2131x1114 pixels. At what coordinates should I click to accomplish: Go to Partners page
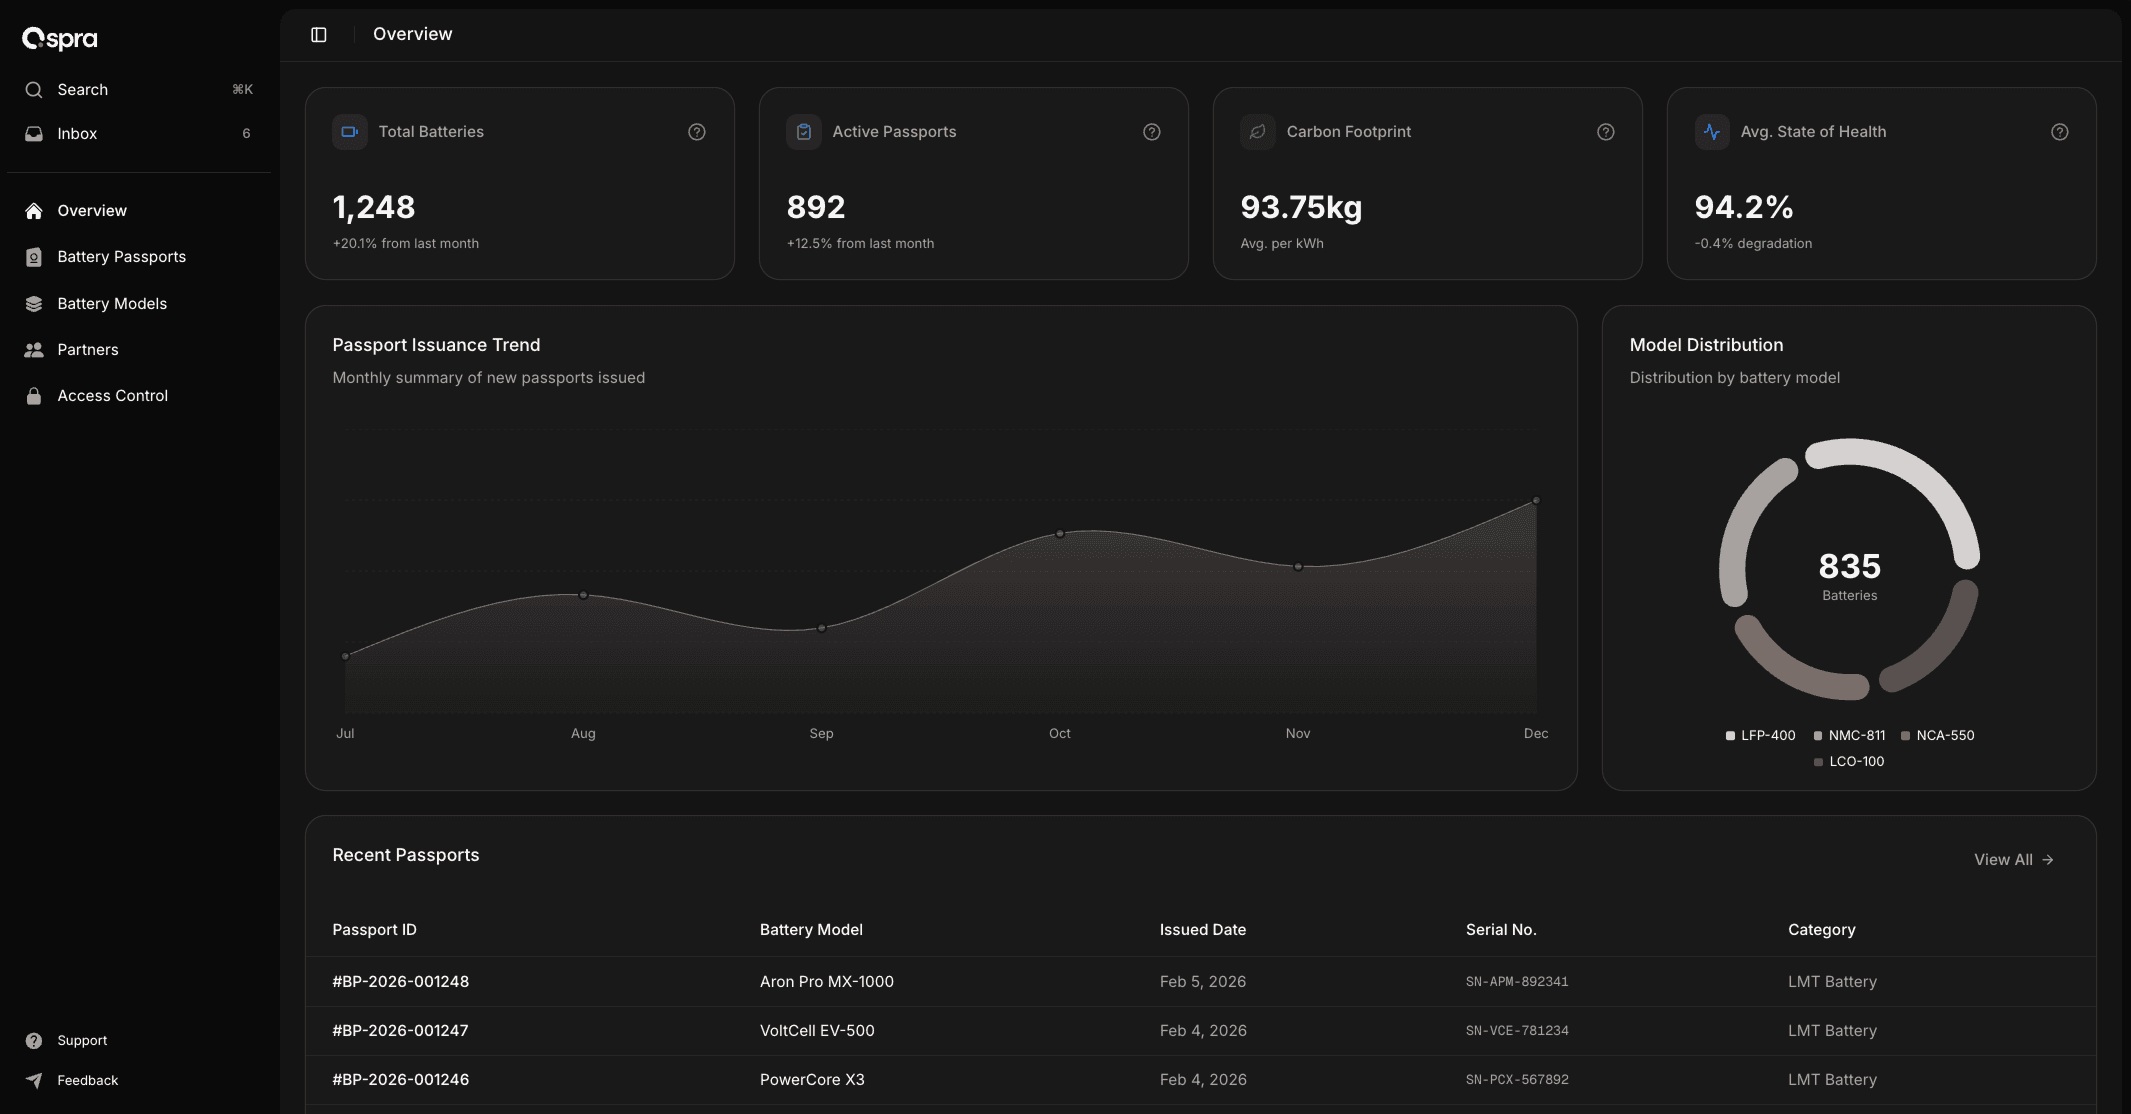point(88,349)
